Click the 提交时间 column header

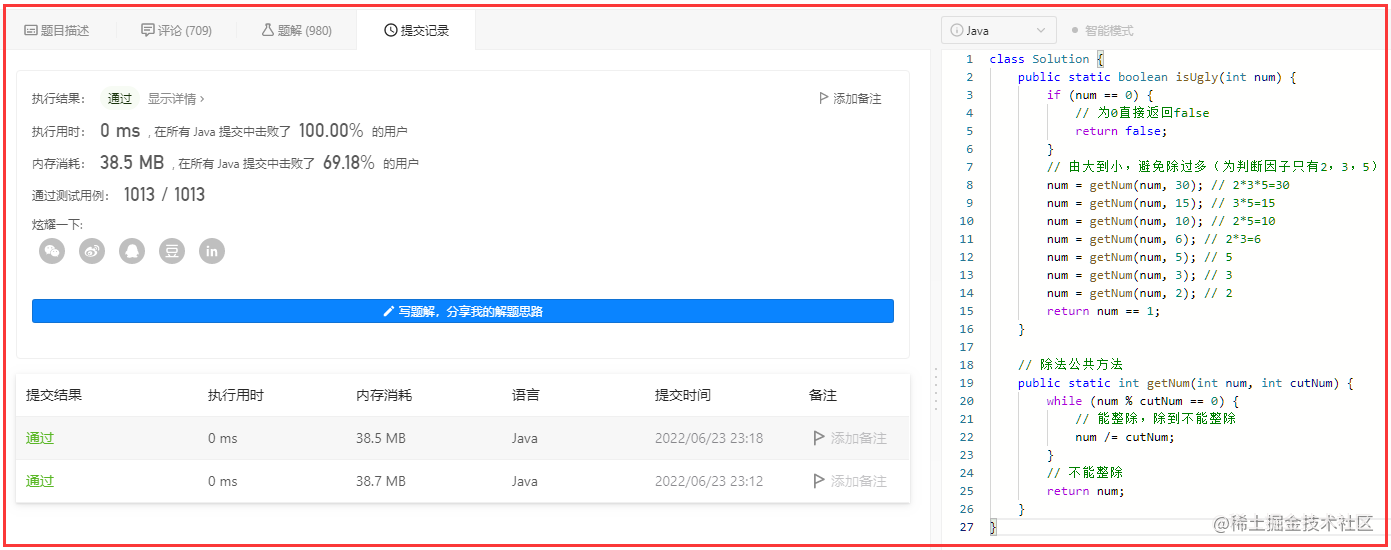683,395
